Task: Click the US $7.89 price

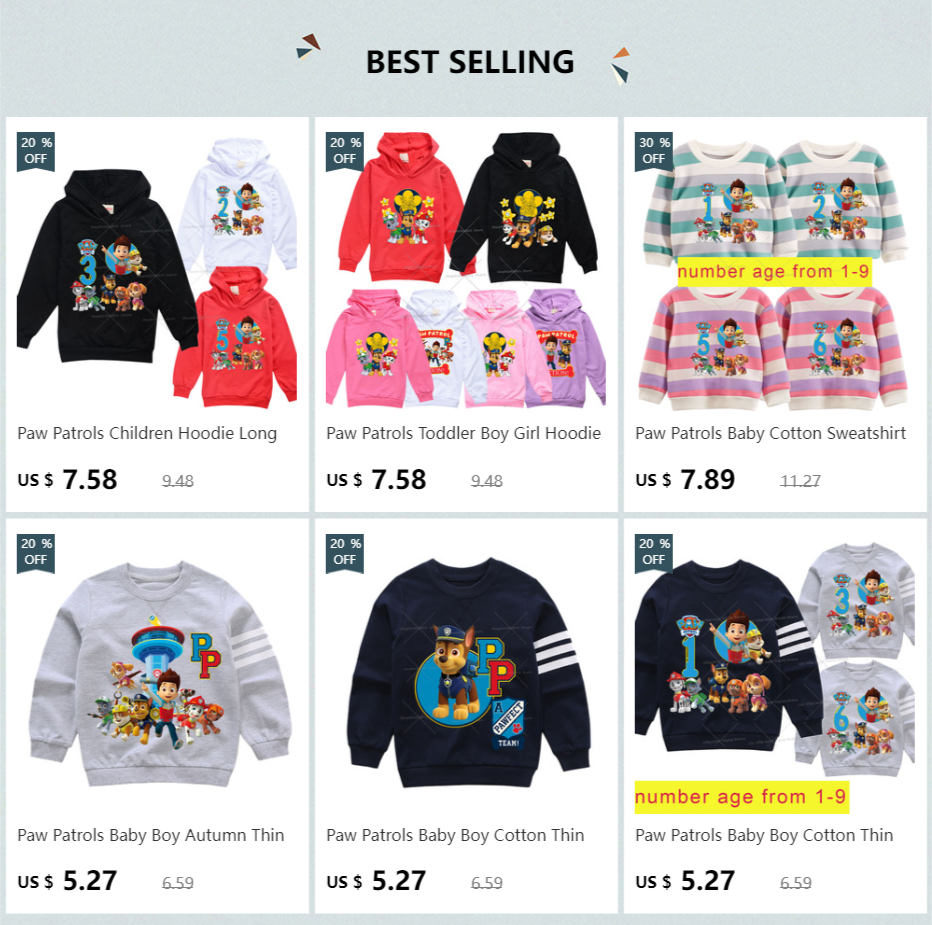Action: 685,479
